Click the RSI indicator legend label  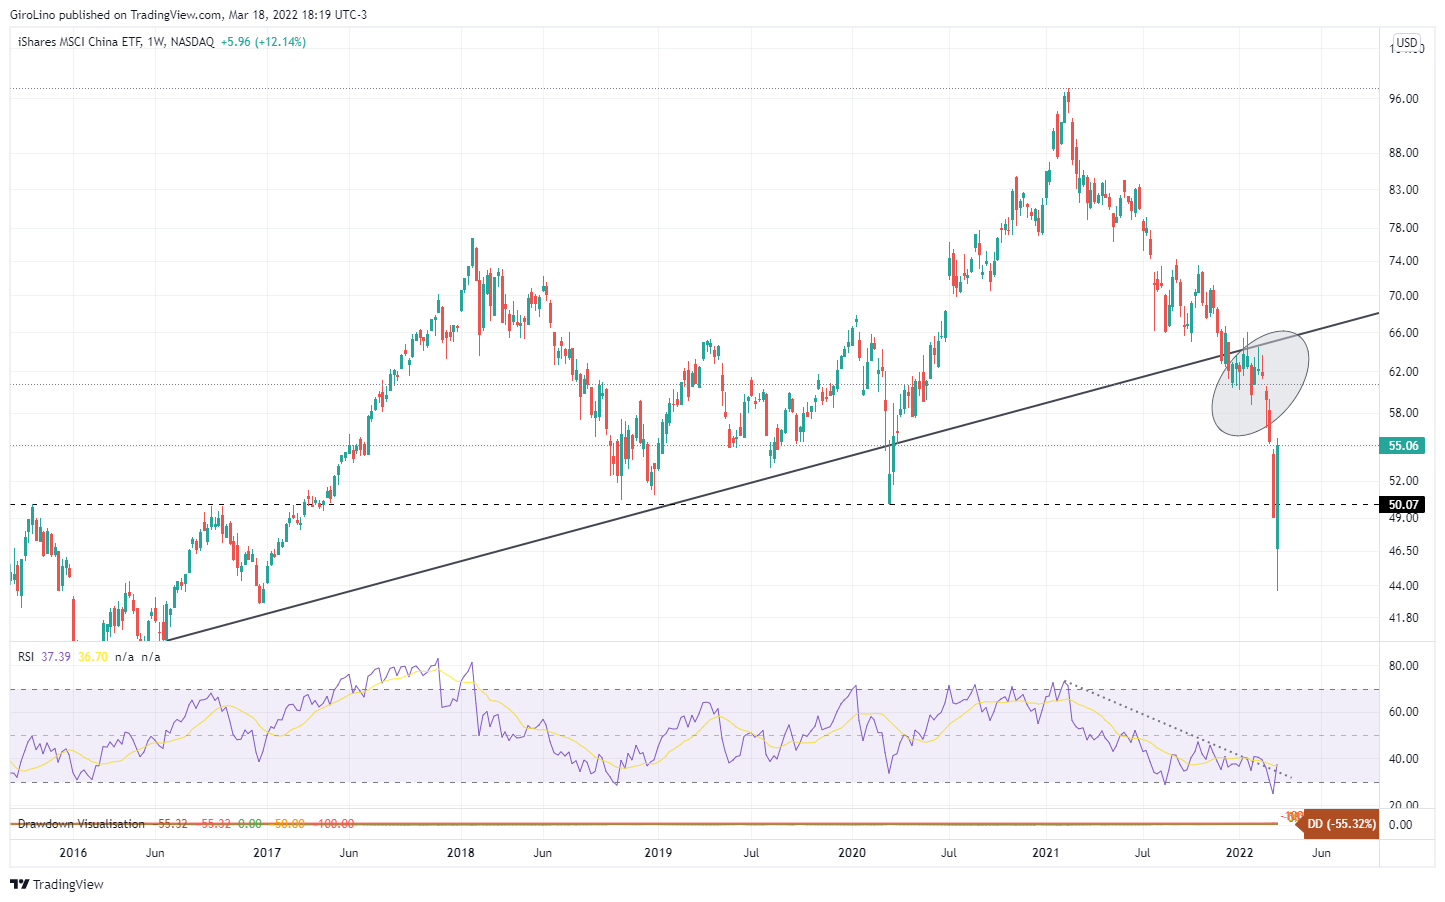[26, 657]
